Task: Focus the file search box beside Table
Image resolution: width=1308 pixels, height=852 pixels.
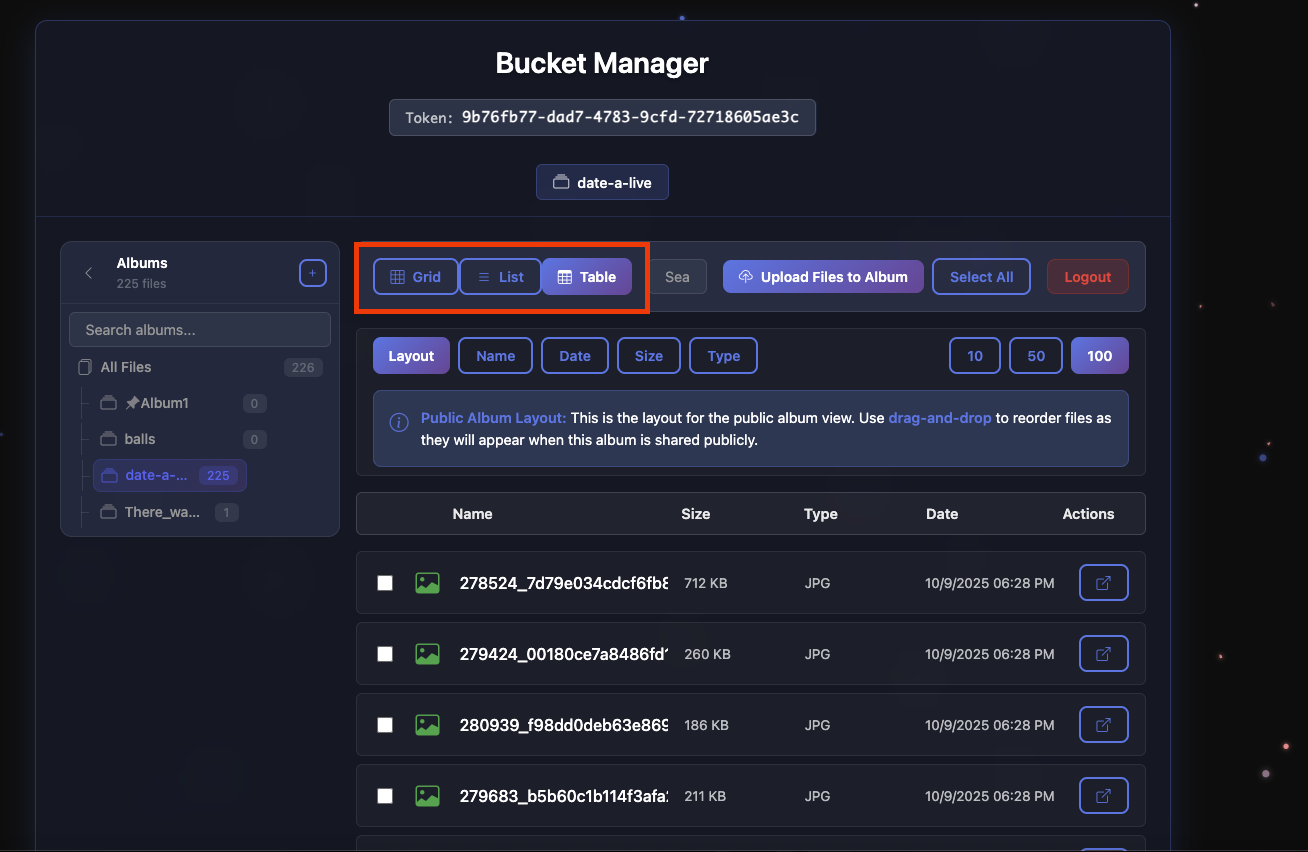Action: 679,277
